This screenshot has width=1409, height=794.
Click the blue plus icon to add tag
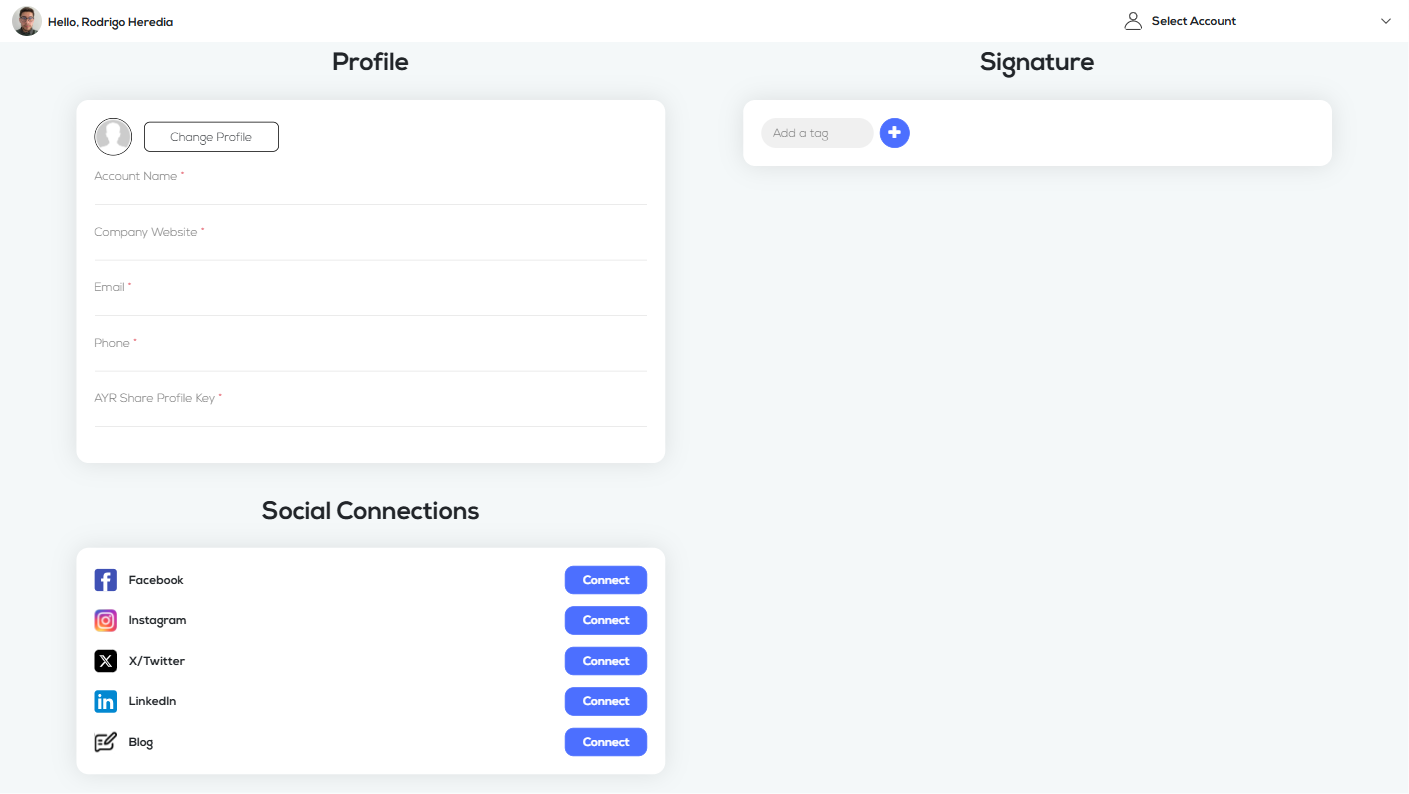coord(894,132)
